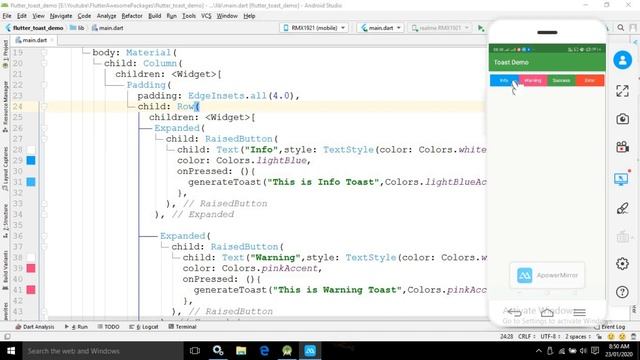Tap the phone back navigation button
The image size is (640, 360).
pos(514,313)
